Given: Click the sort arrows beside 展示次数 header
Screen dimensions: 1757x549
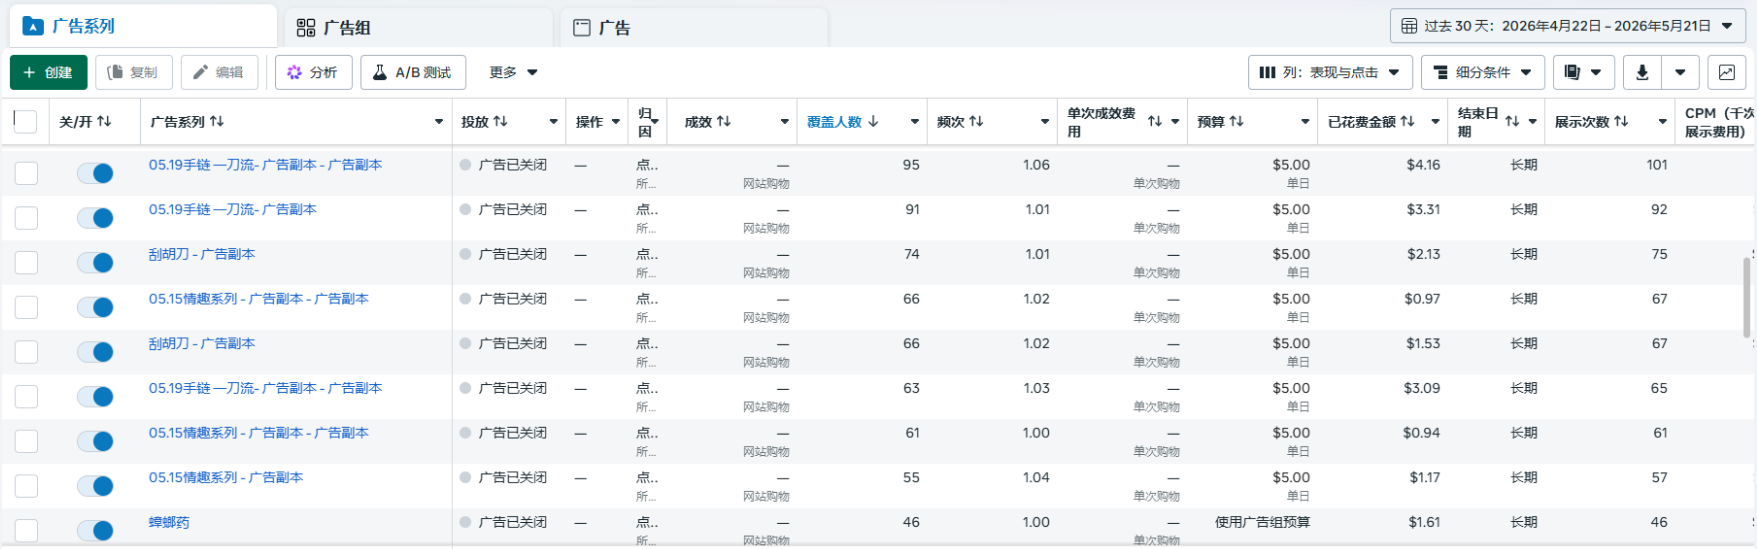Looking at the screenshot, I should point(1621,122).
